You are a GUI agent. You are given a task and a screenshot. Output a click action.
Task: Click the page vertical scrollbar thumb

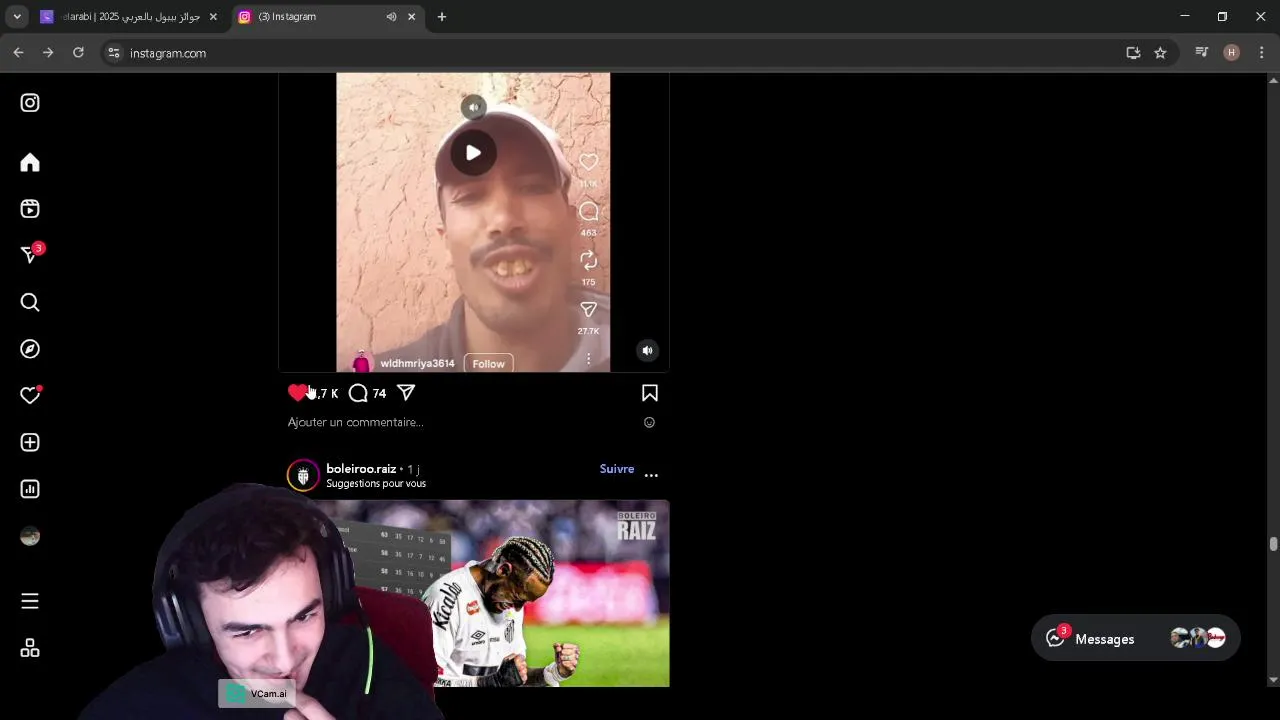click(1273, 544)
